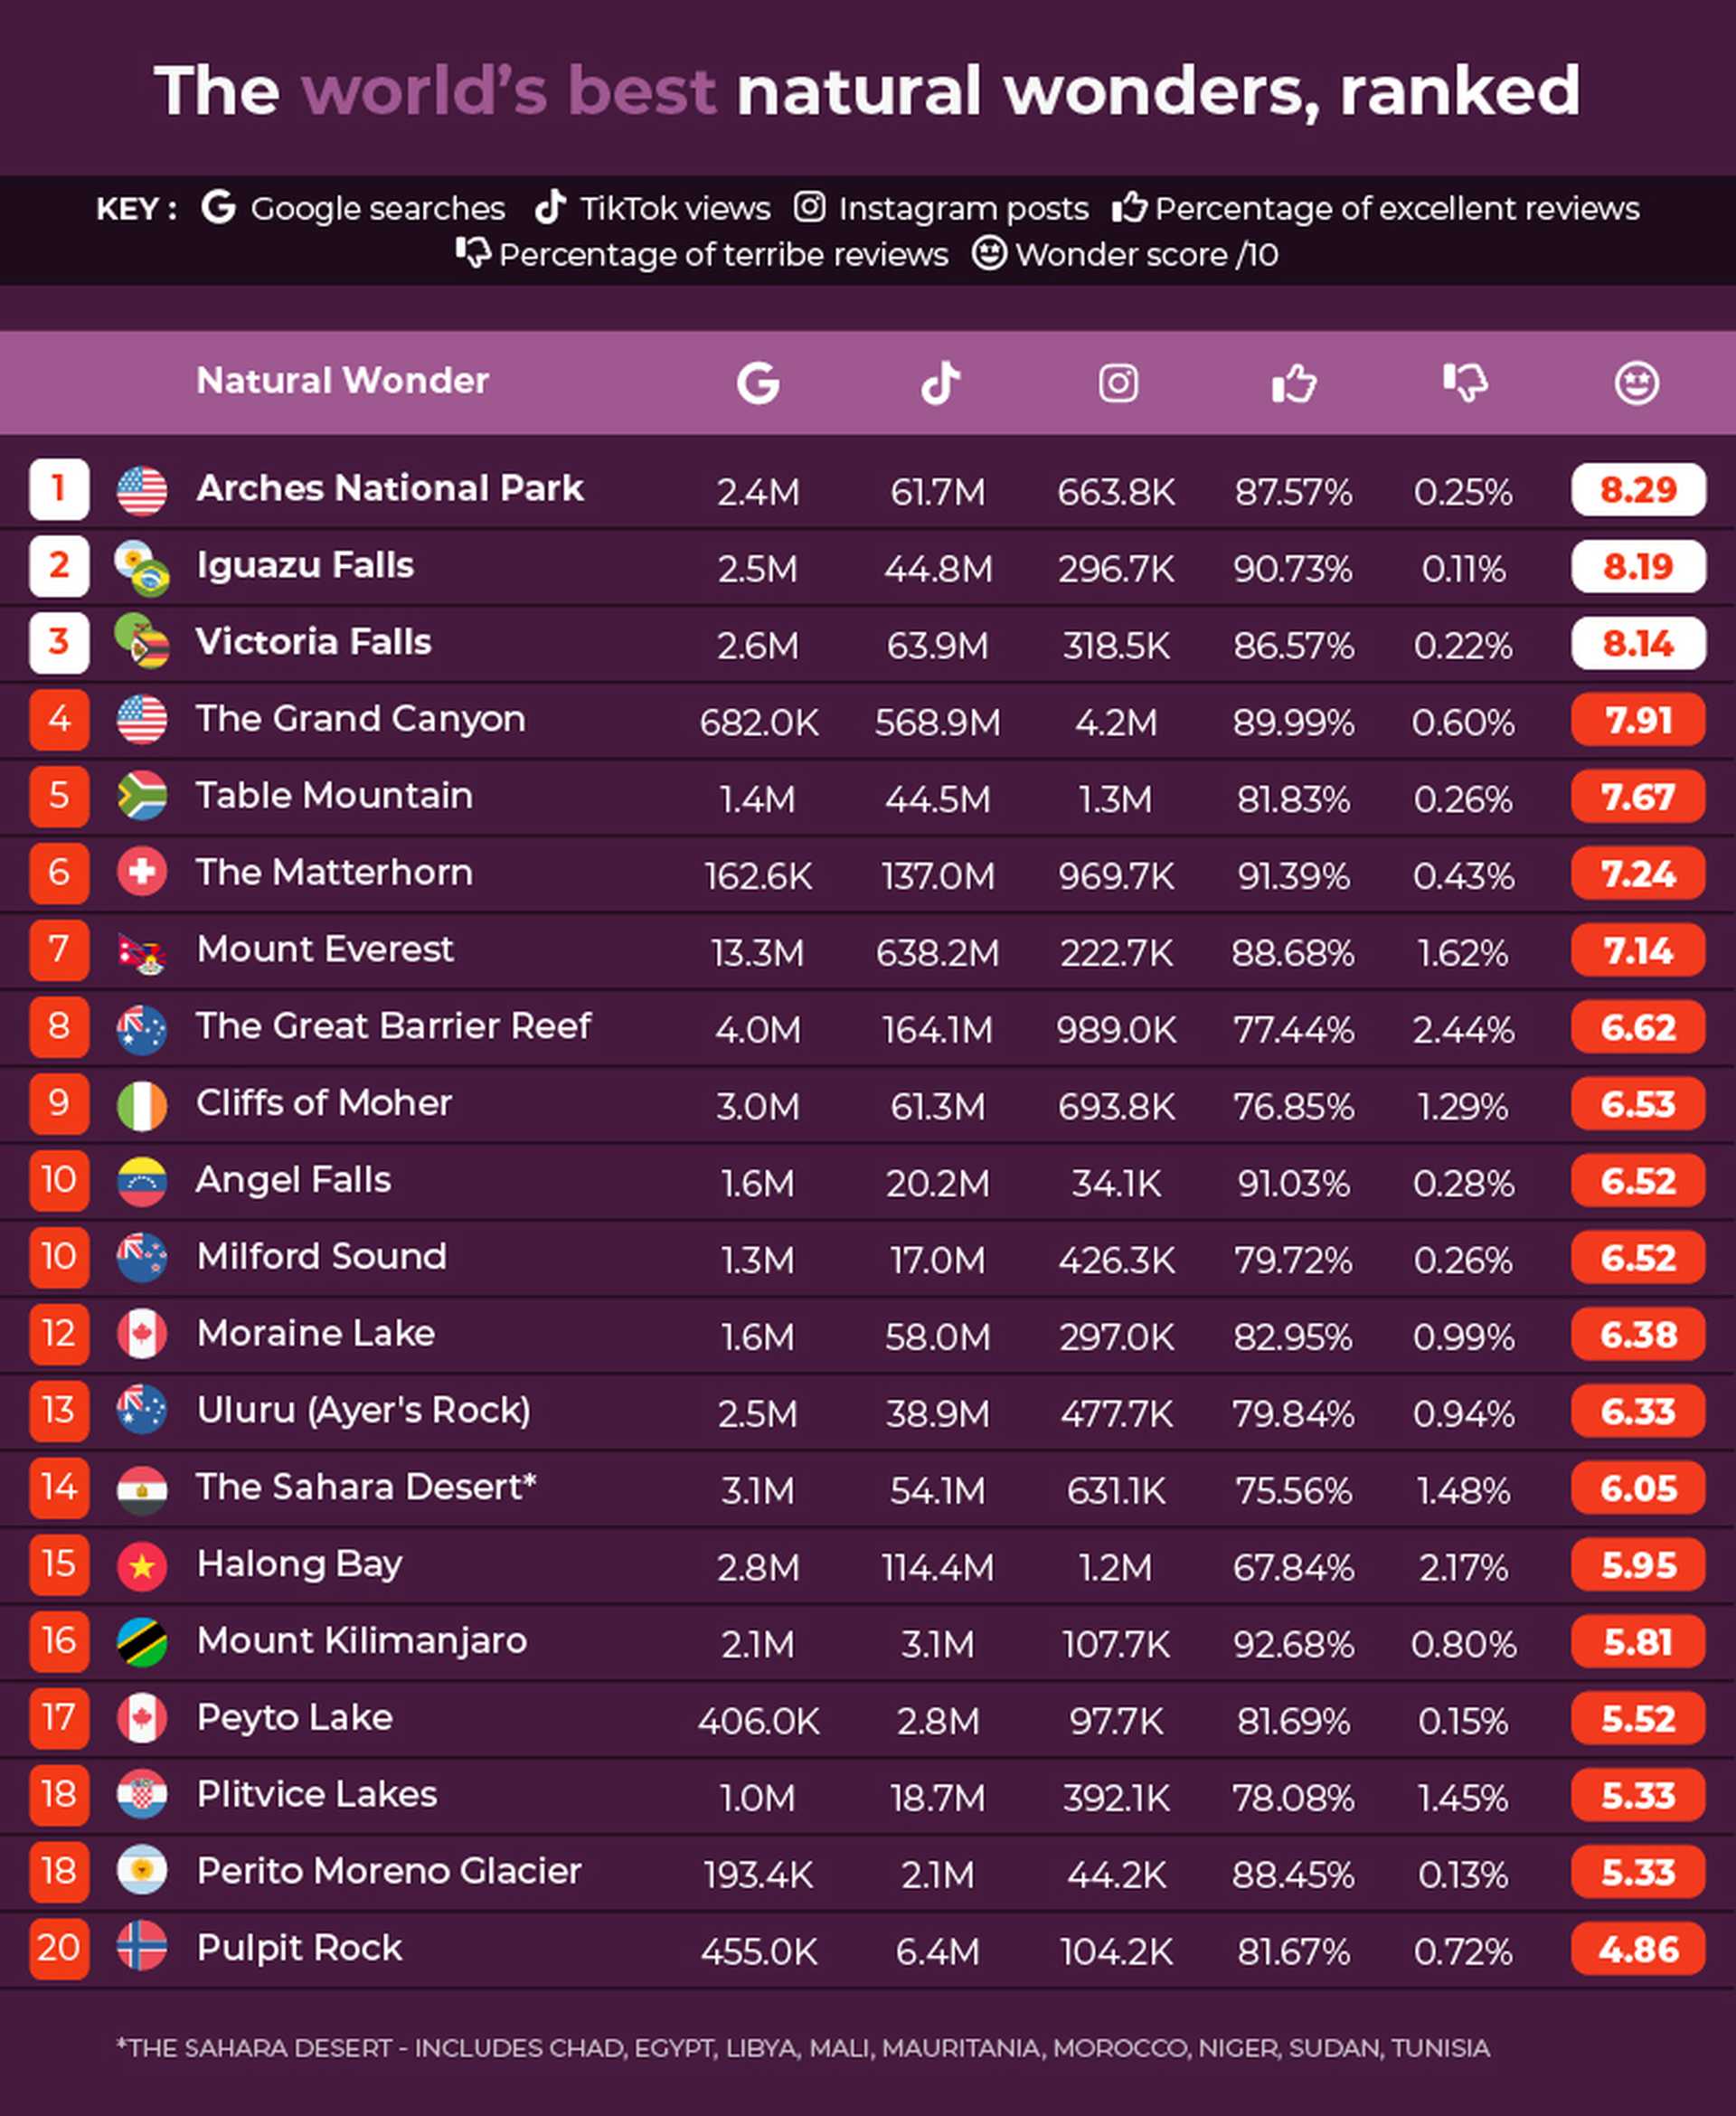1736x2116 pixels.
Task: Click the 7.91 Grand Canyon score badge
Action: (x=1637, y=720)
